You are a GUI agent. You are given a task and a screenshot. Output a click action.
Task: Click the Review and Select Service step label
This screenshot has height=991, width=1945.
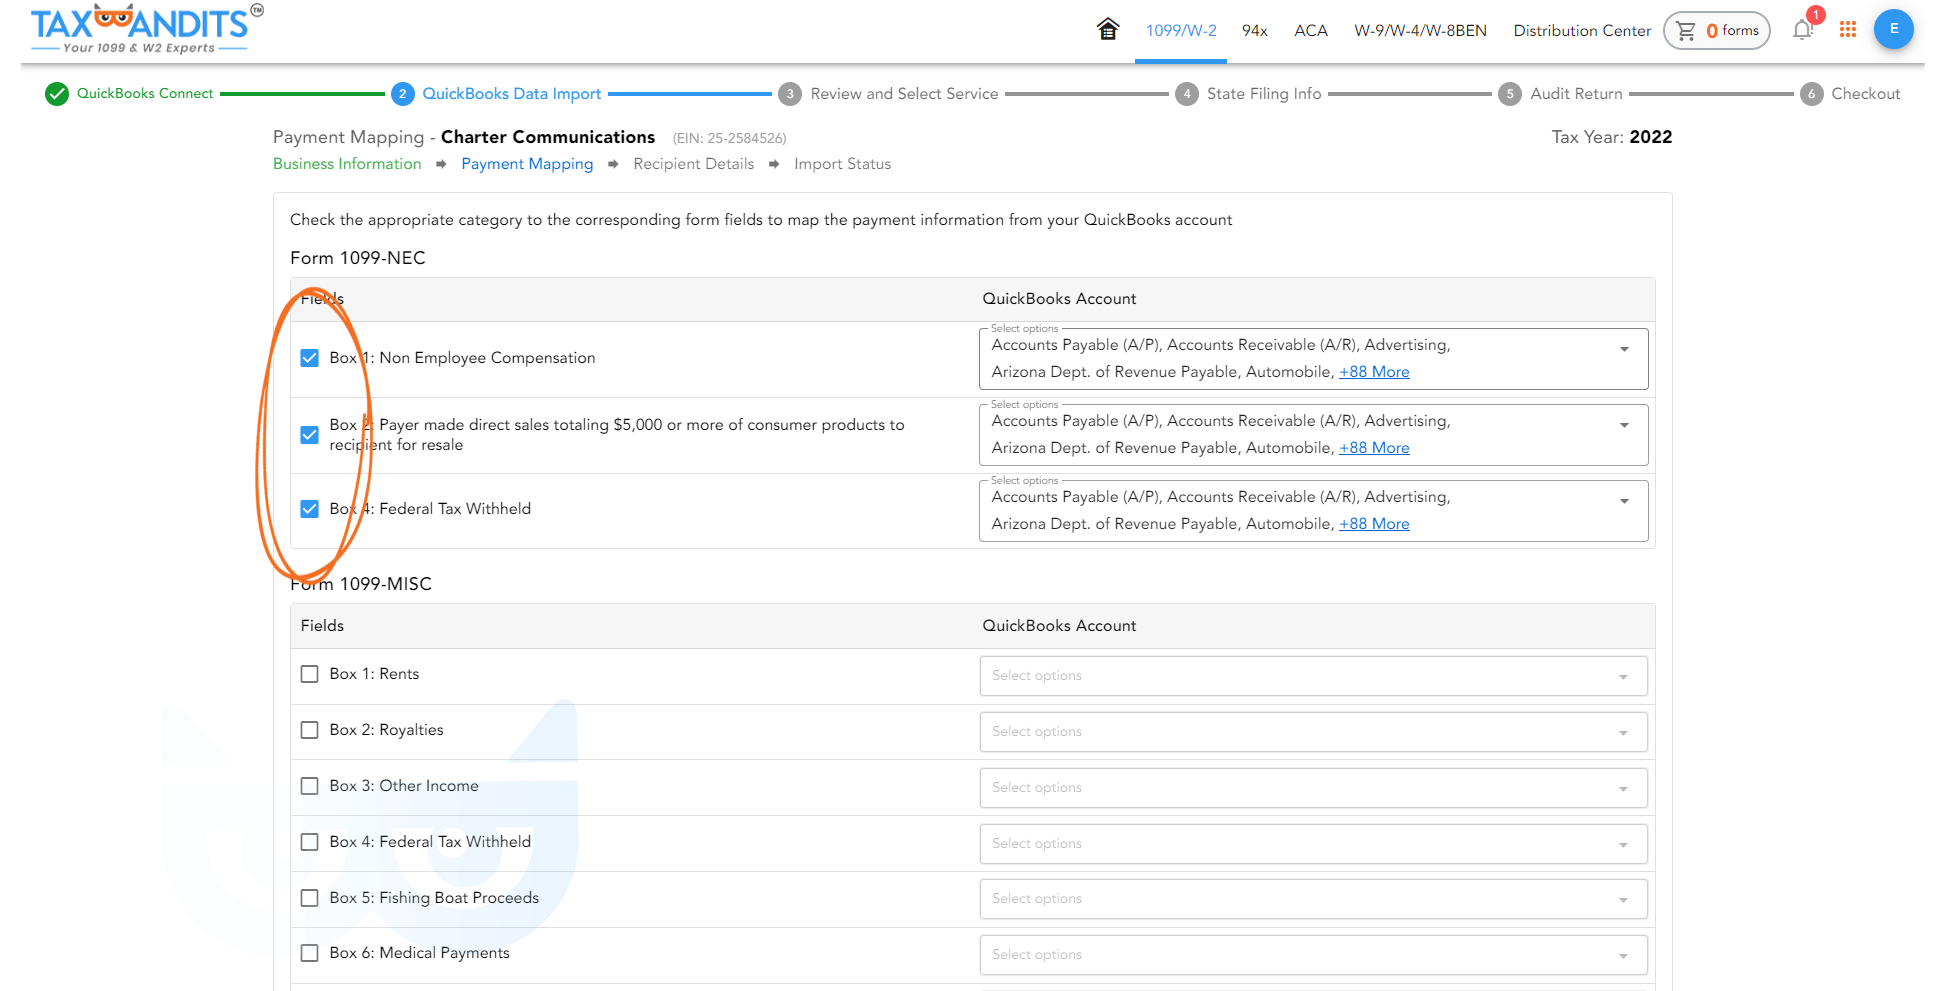coord(904,94)
